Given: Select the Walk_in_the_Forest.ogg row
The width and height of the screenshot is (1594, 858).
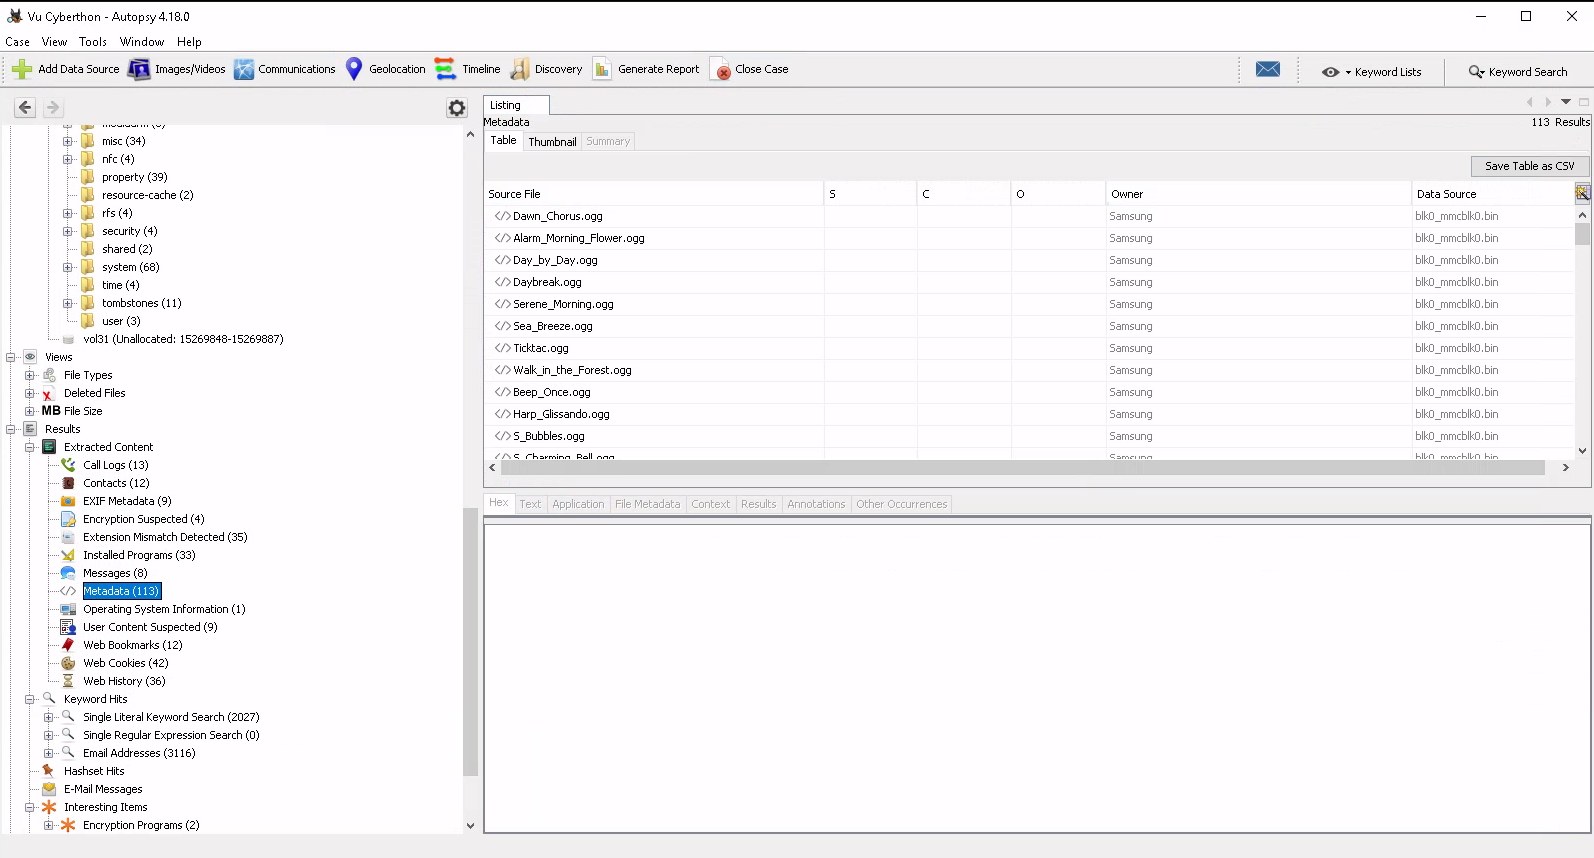Looking at the screenshot, I should click(1029, 370).
